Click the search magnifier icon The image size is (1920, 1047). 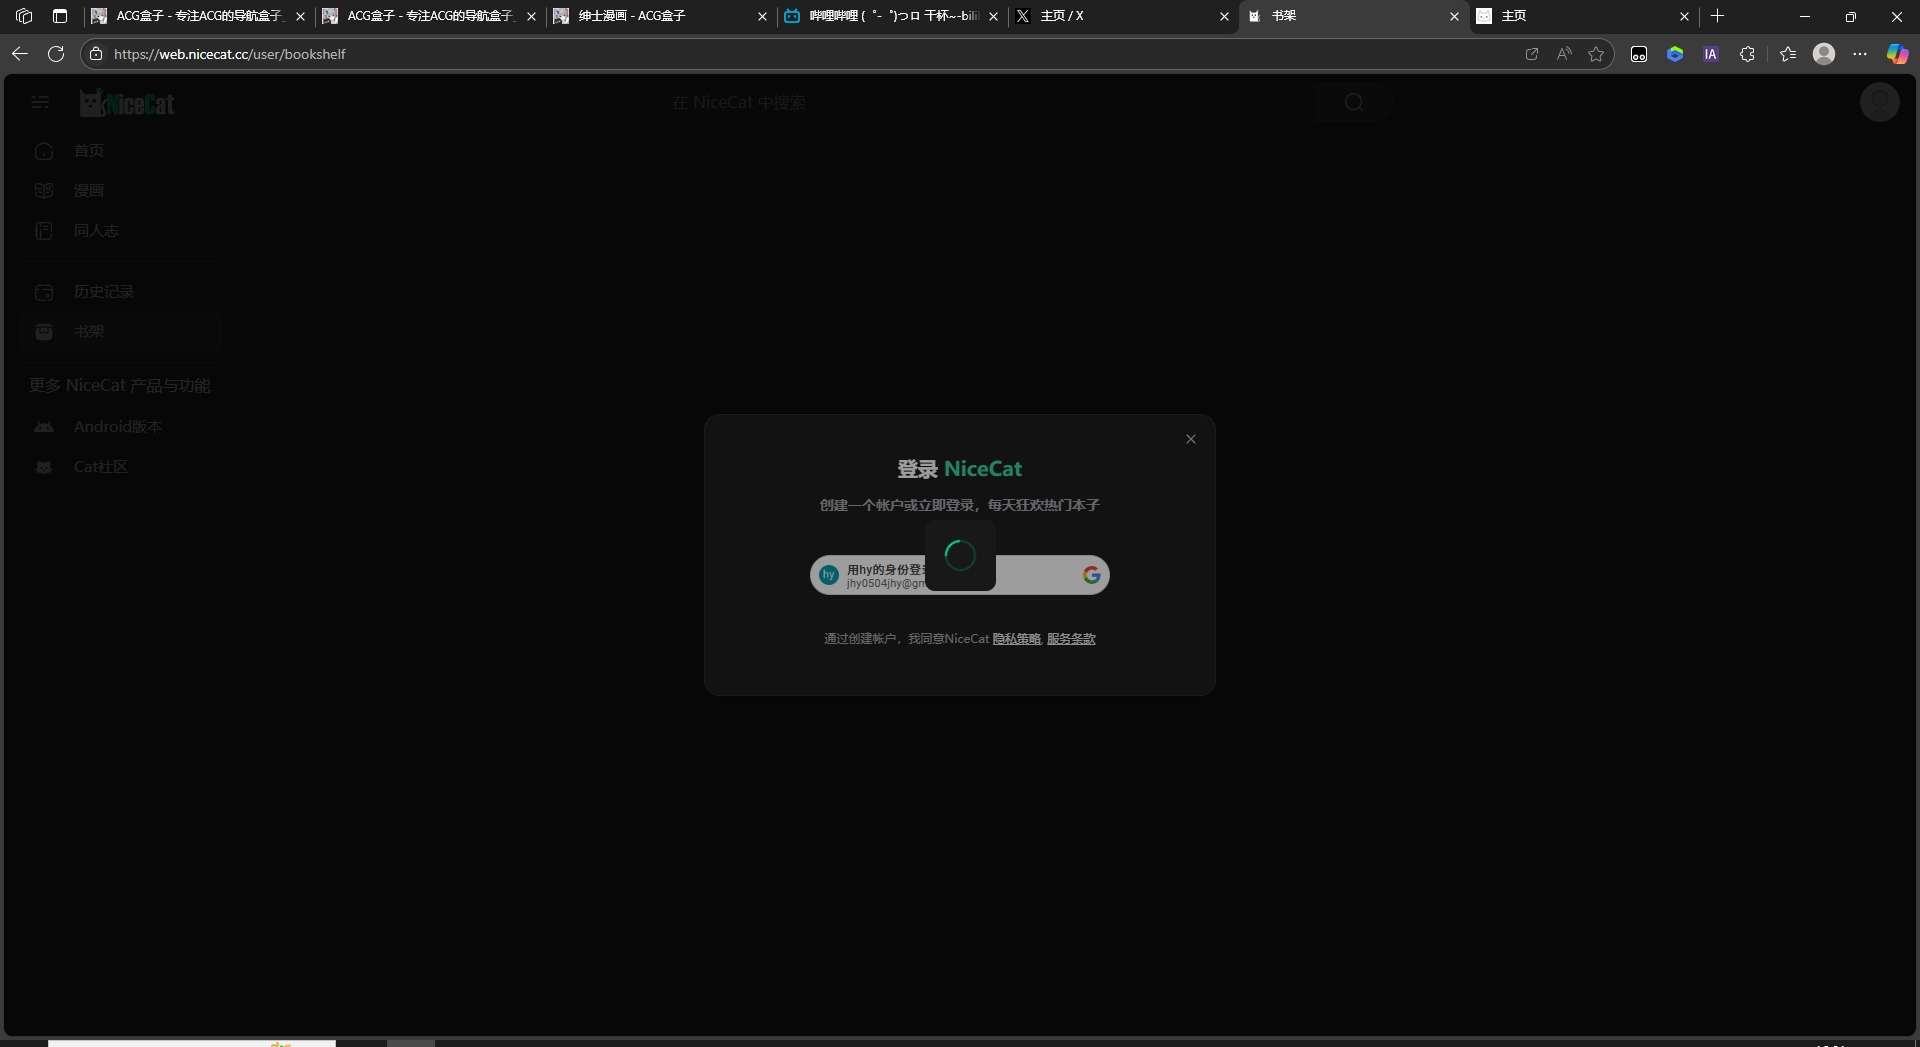pyautogui.click(x=1354, y=103)
